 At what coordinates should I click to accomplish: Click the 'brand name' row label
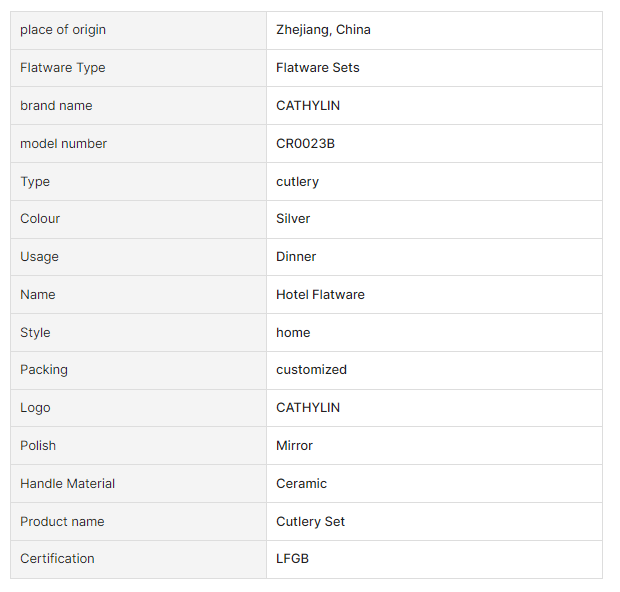click(x=56, y=106)
